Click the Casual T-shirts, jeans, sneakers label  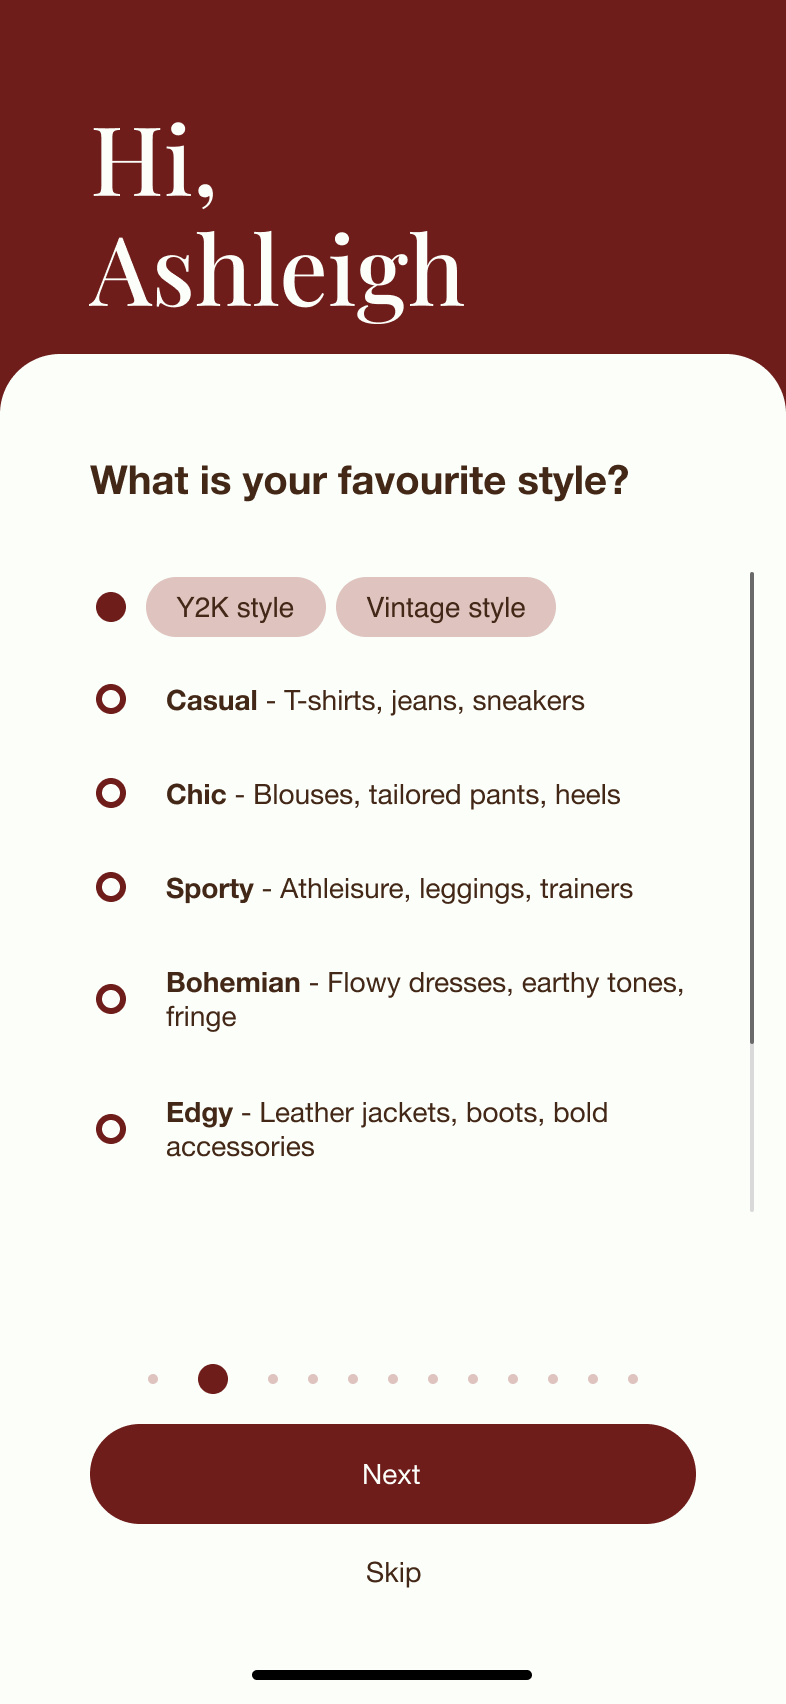coord(375,701)
